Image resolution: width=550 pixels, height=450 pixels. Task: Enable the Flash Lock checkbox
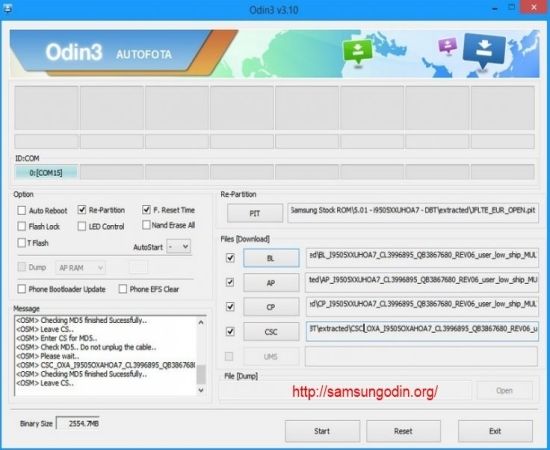tap(22, 226)
